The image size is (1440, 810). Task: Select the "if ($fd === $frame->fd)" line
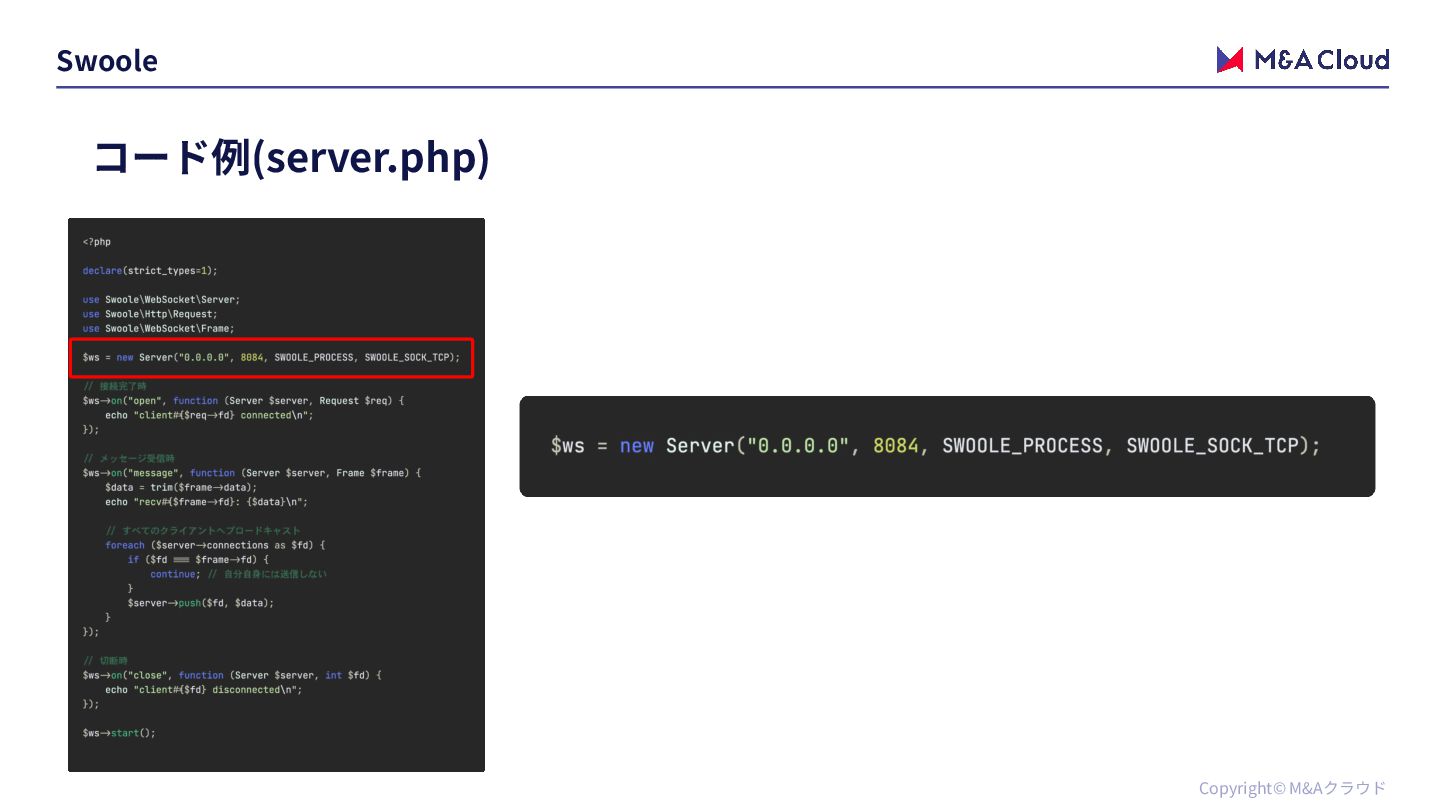(x=198, y=560)
